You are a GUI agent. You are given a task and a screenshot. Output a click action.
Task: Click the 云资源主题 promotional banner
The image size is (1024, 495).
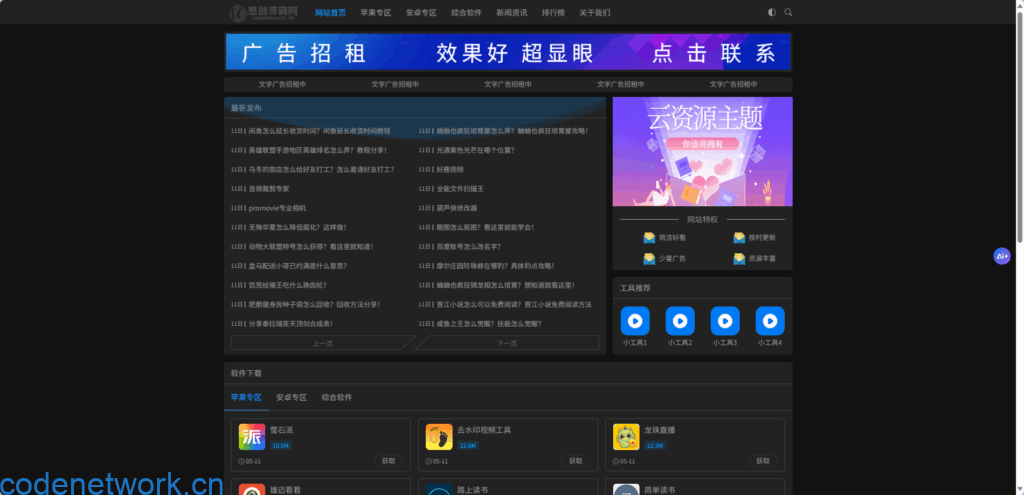(702, 151)
